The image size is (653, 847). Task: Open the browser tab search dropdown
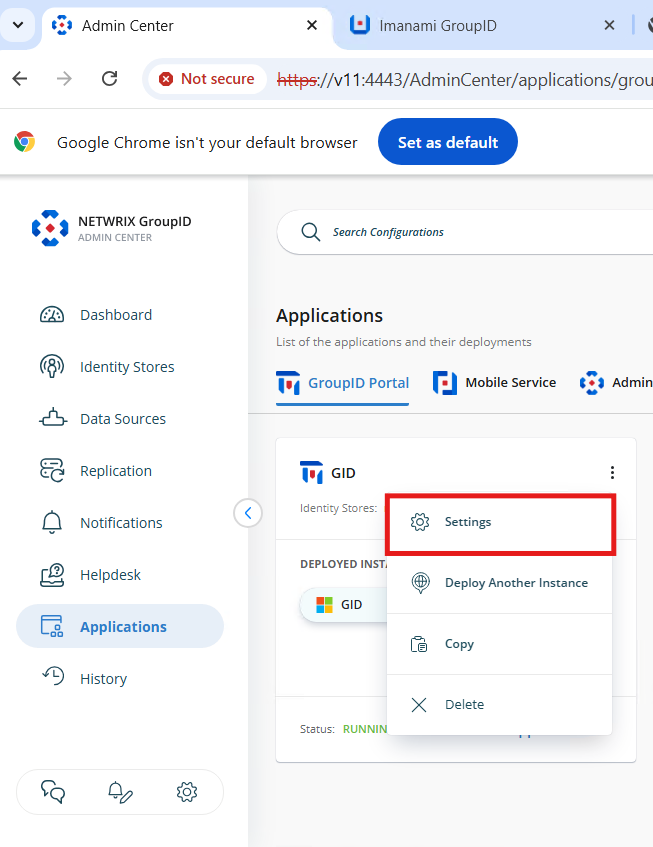click(18, 25)
